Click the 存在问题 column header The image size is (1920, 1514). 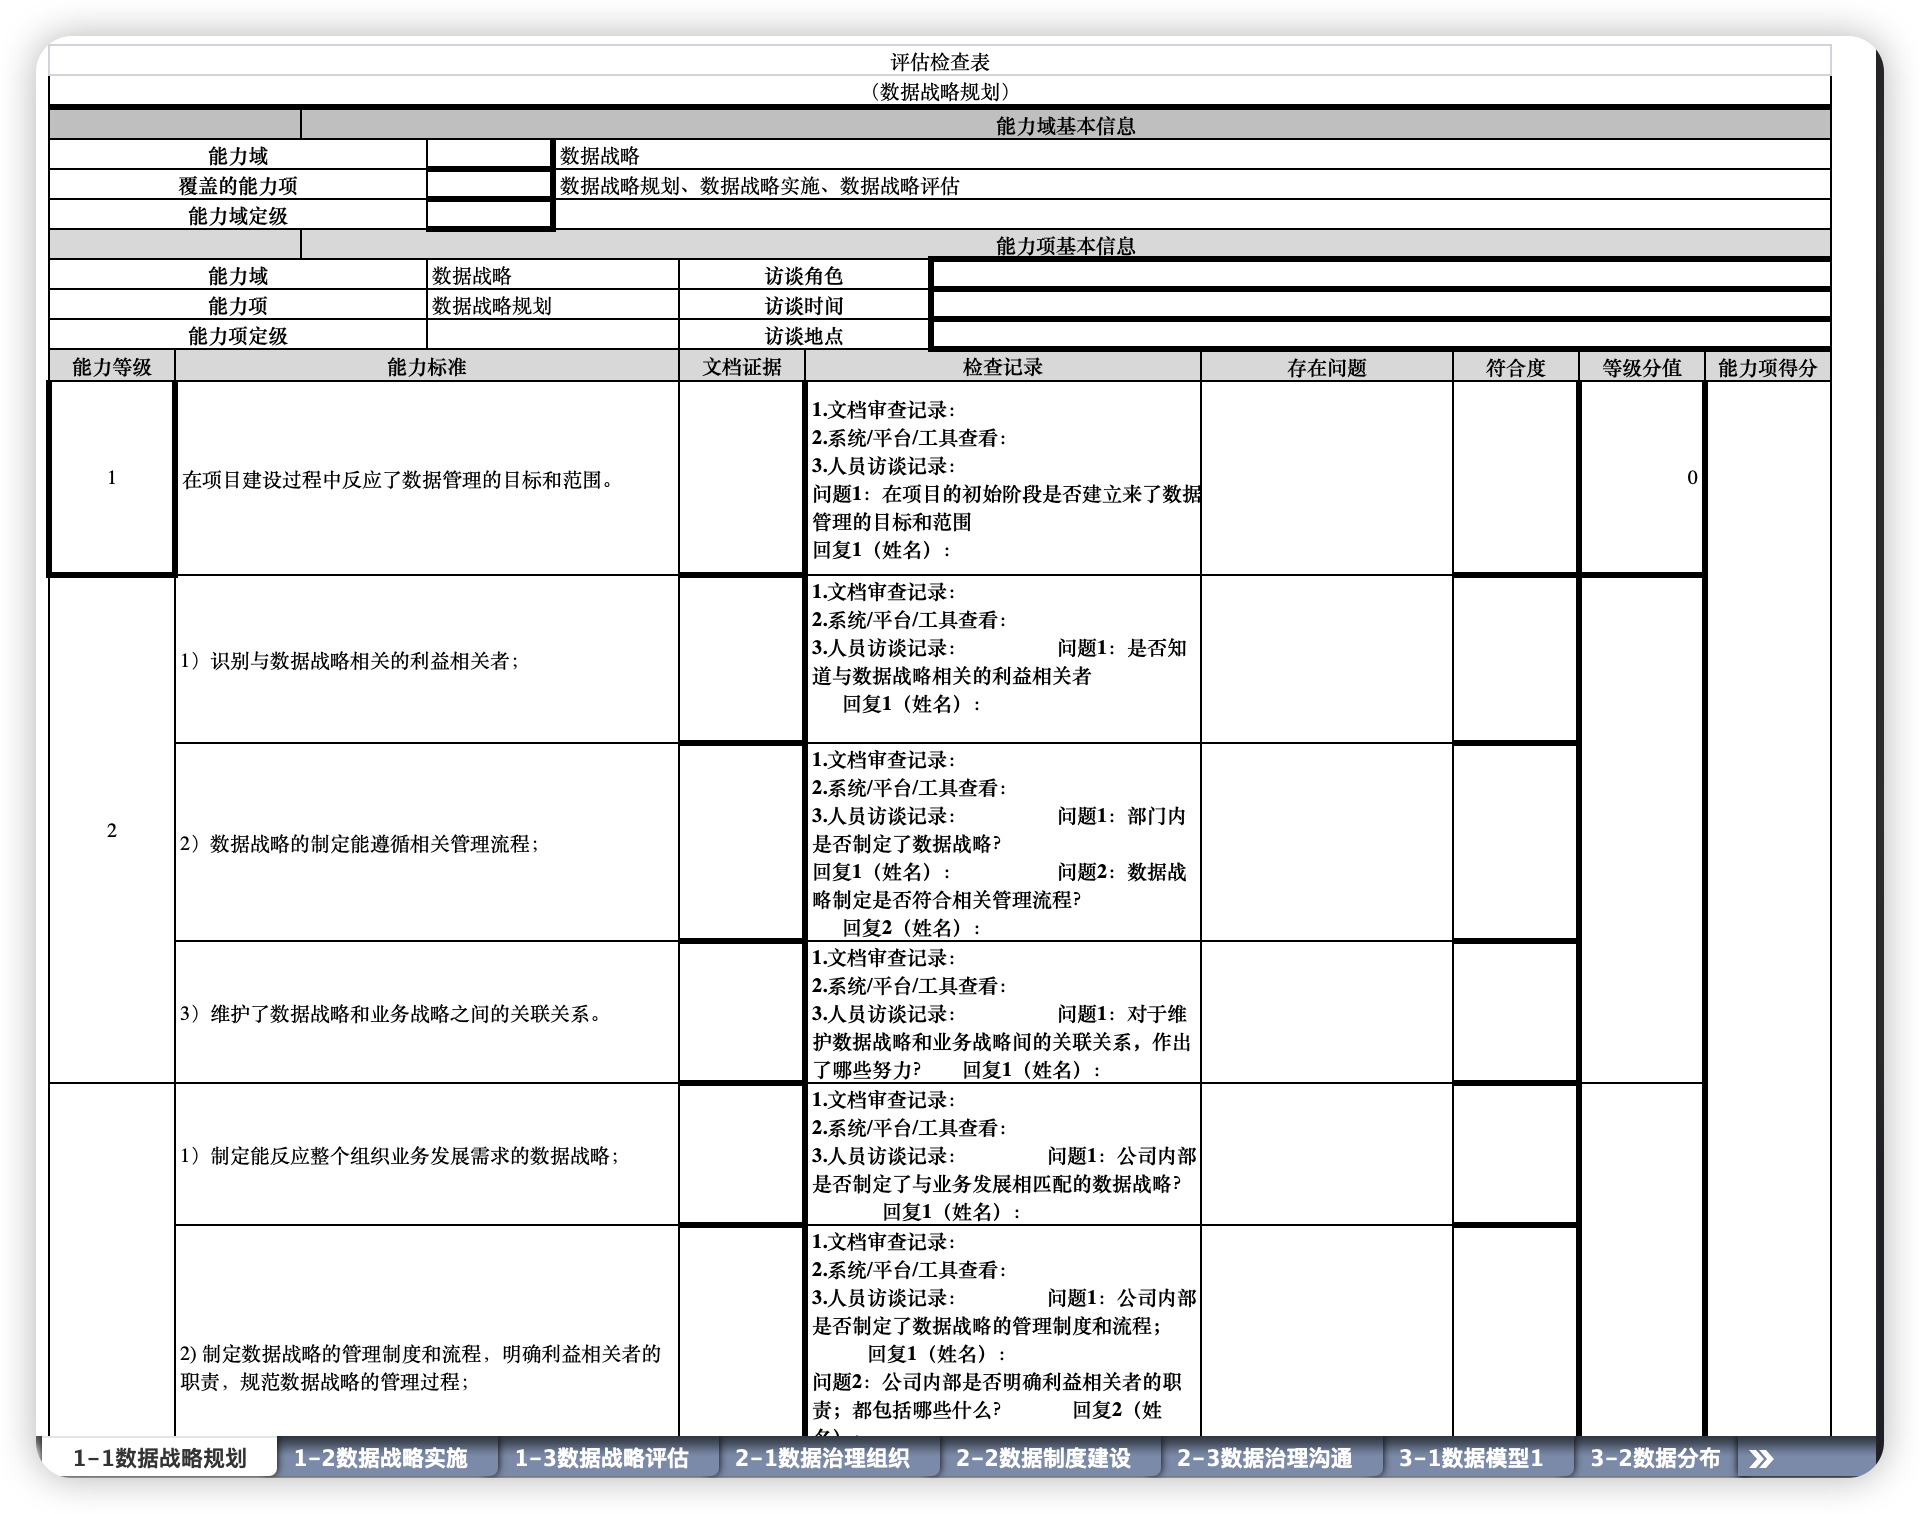click(1326, 367)
